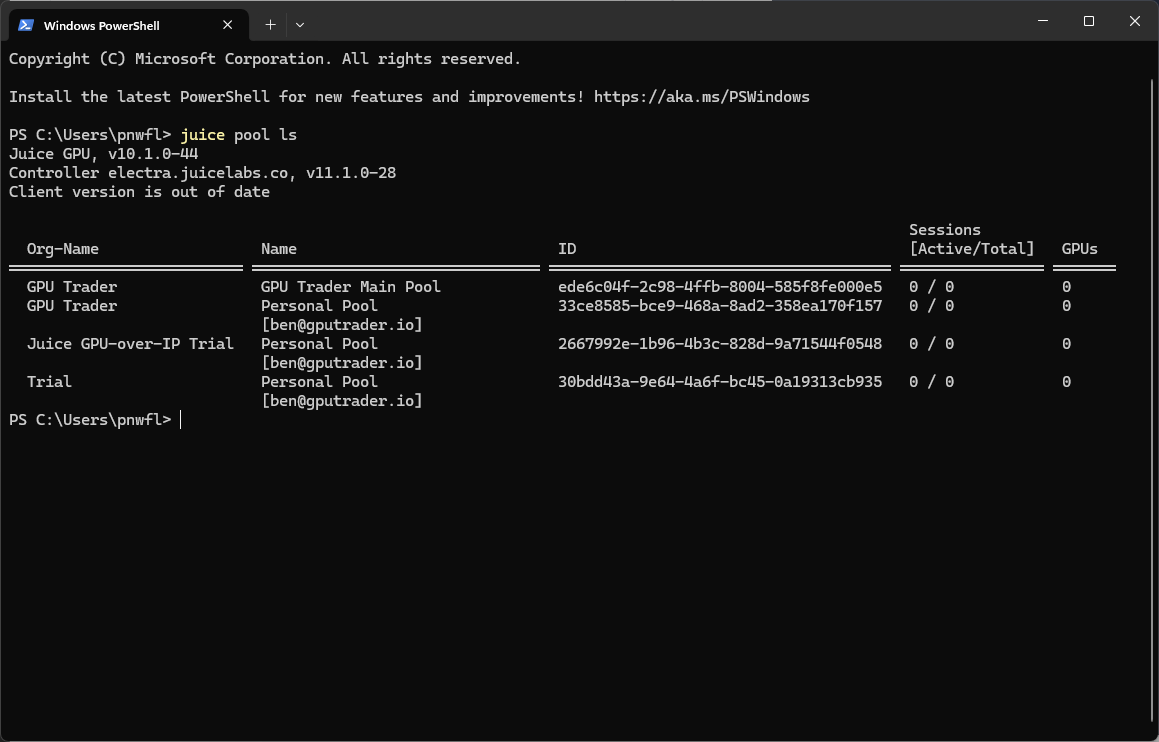
Task: Close the Windows PowerShell tab
Action: (228, 25)
